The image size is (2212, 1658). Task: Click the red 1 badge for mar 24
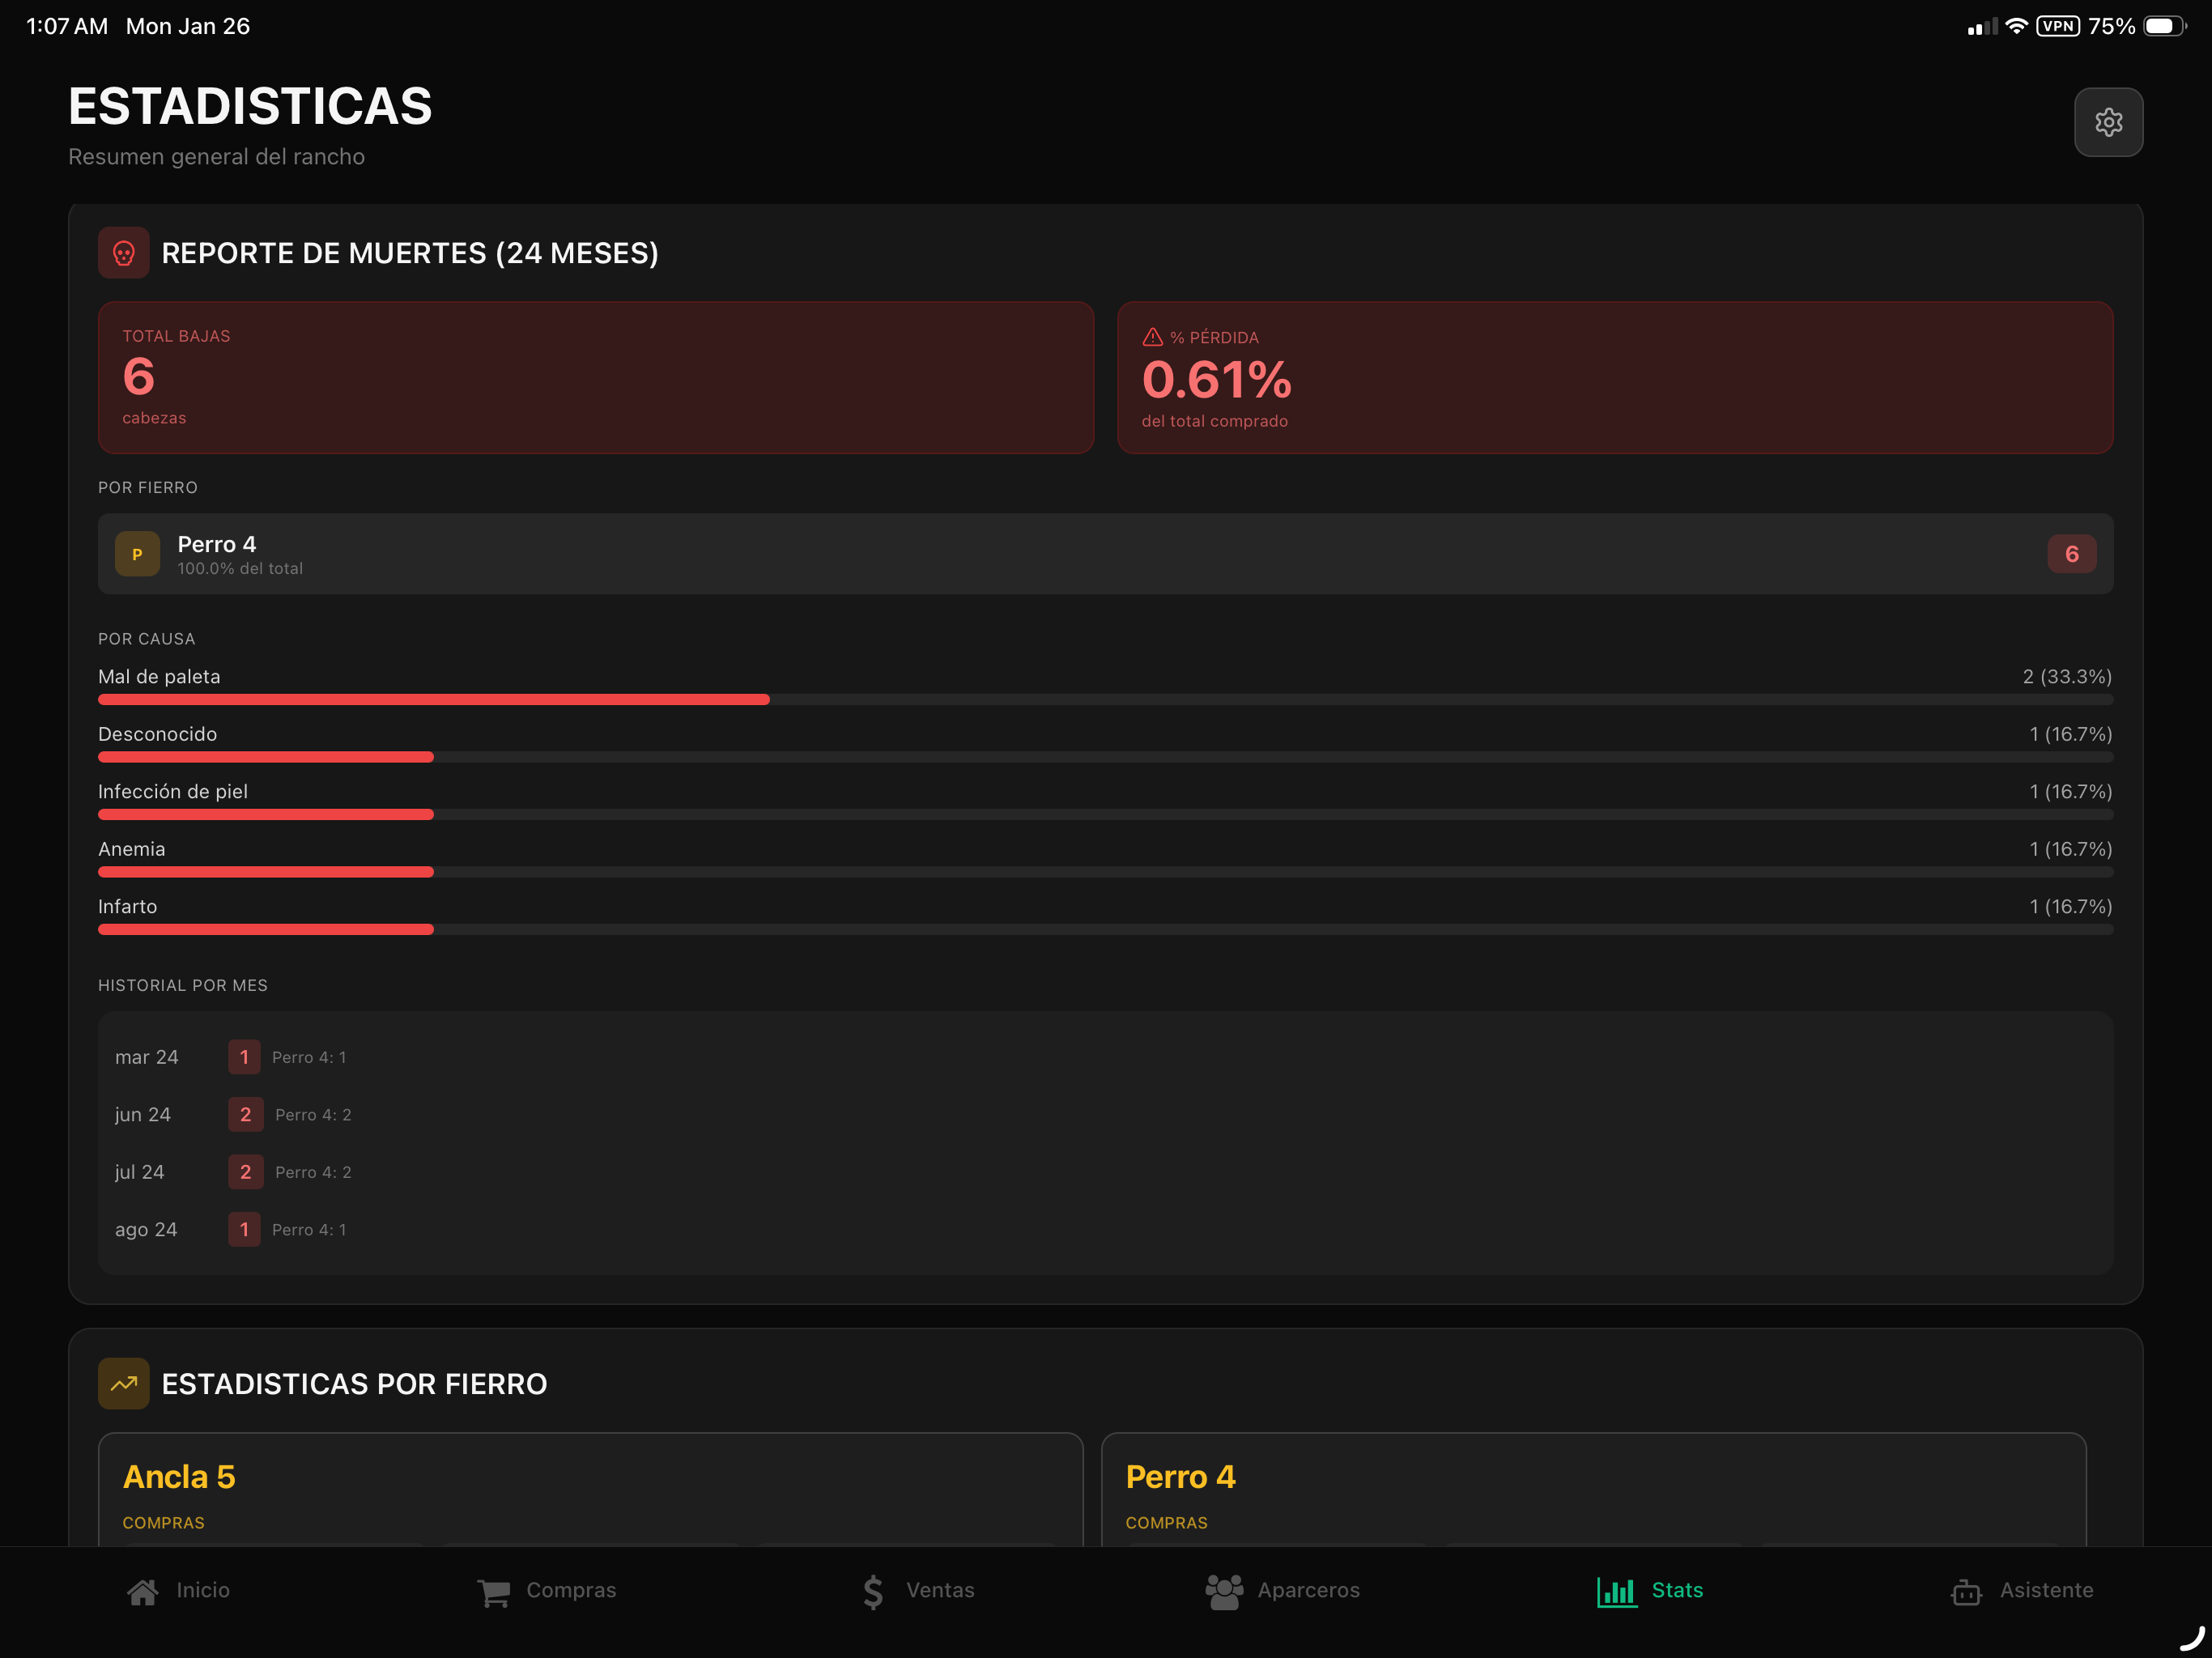pyautogui.click(x=244, y=1057)
